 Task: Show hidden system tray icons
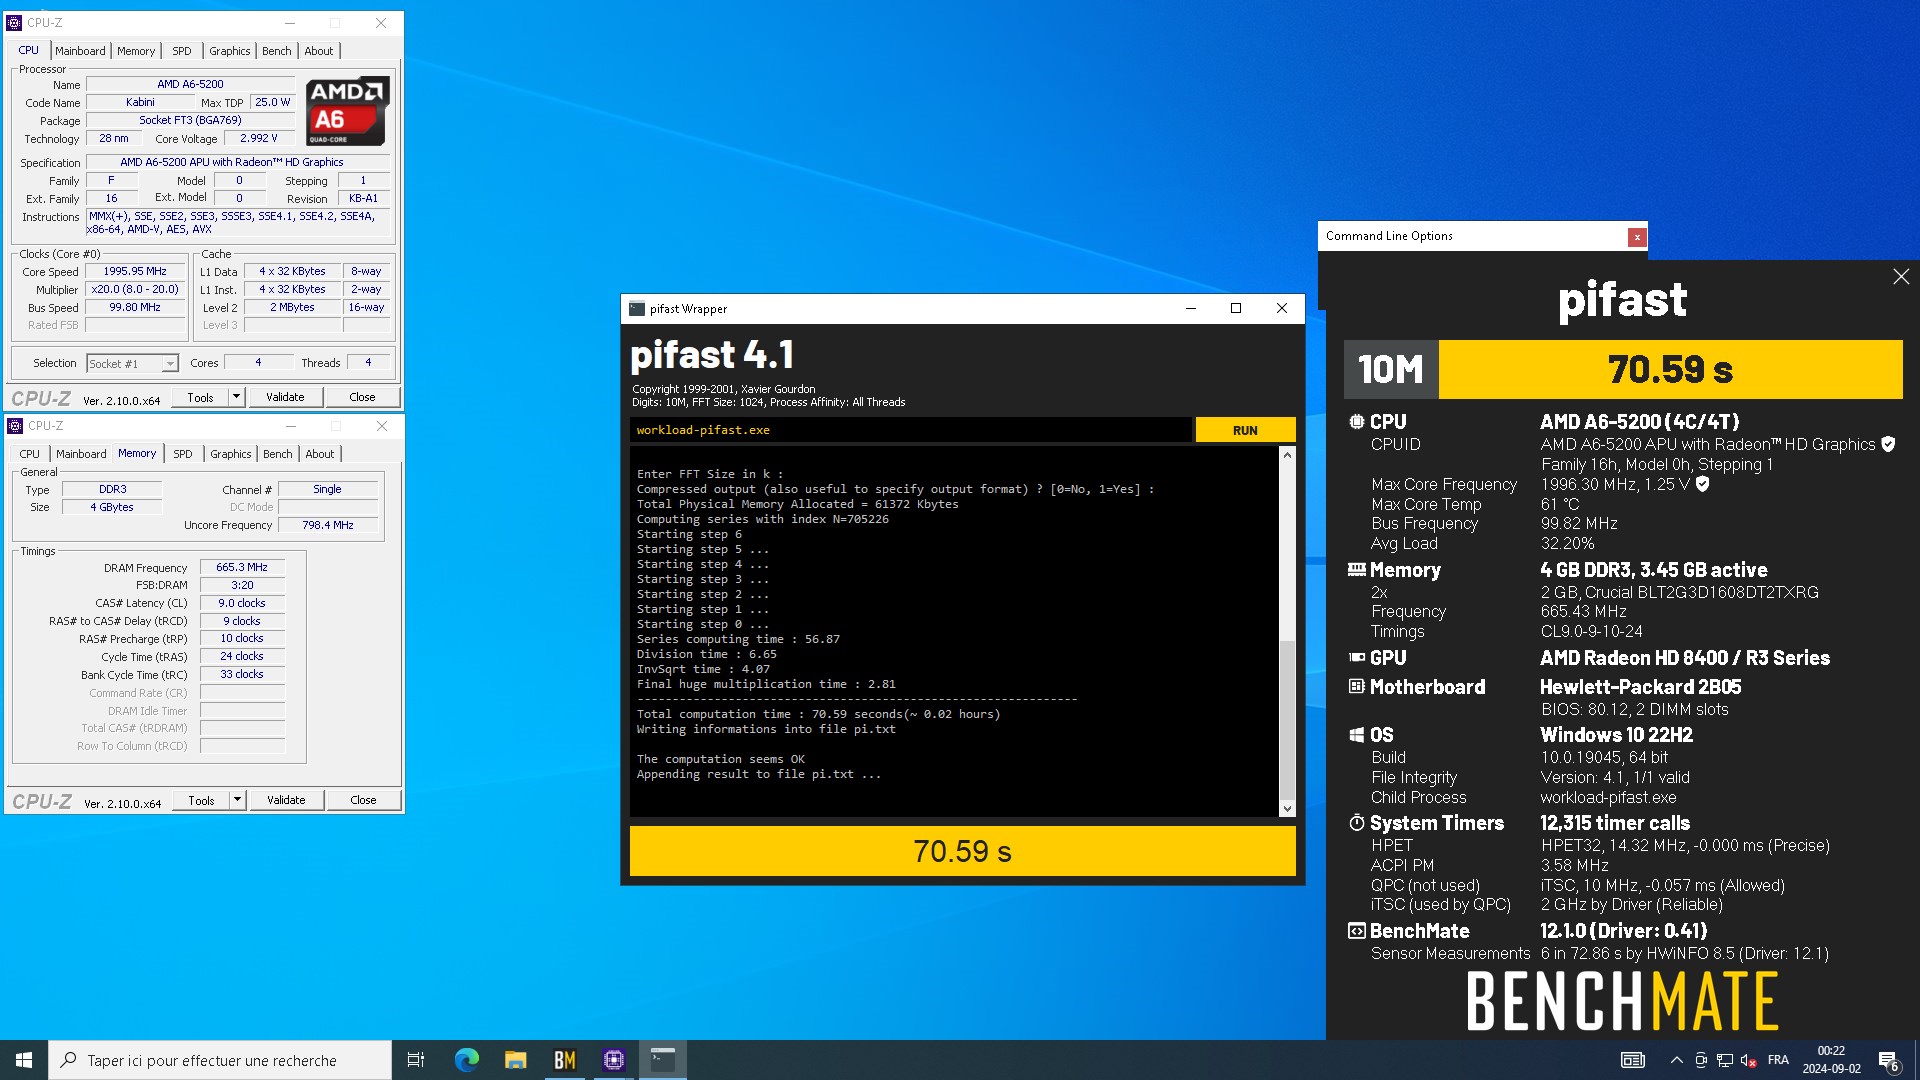tap(1676, 1060)
